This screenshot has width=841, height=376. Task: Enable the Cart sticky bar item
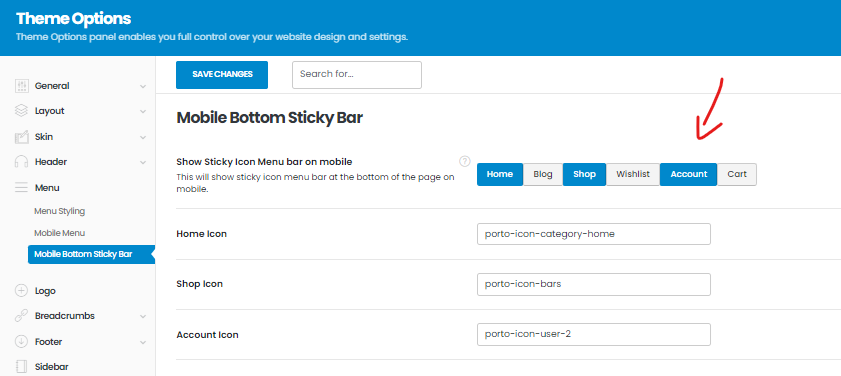coord(737,174)
